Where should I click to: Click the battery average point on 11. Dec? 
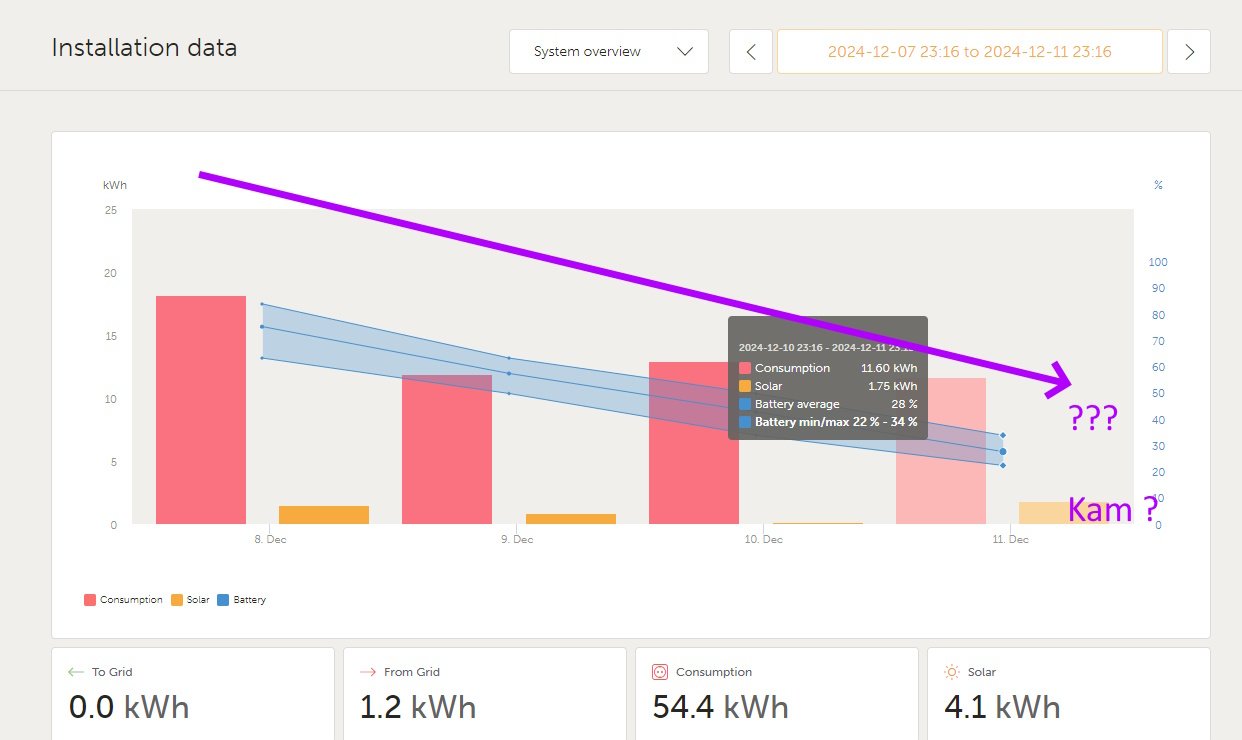[x=1002, y=452]
